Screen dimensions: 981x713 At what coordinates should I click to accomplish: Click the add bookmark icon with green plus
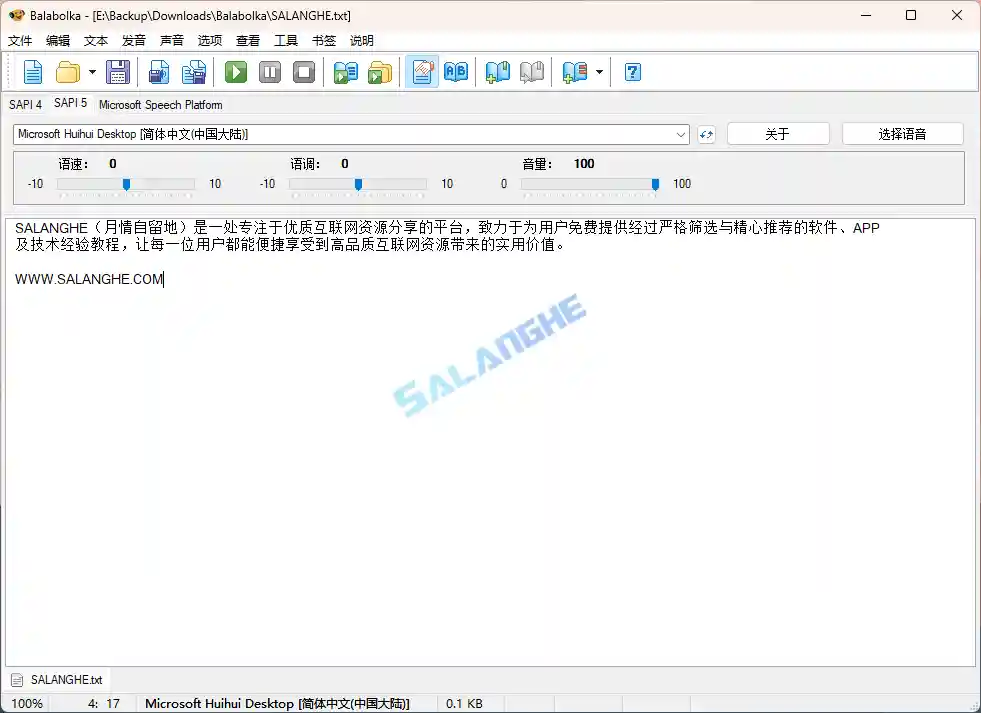coord(497,72)
